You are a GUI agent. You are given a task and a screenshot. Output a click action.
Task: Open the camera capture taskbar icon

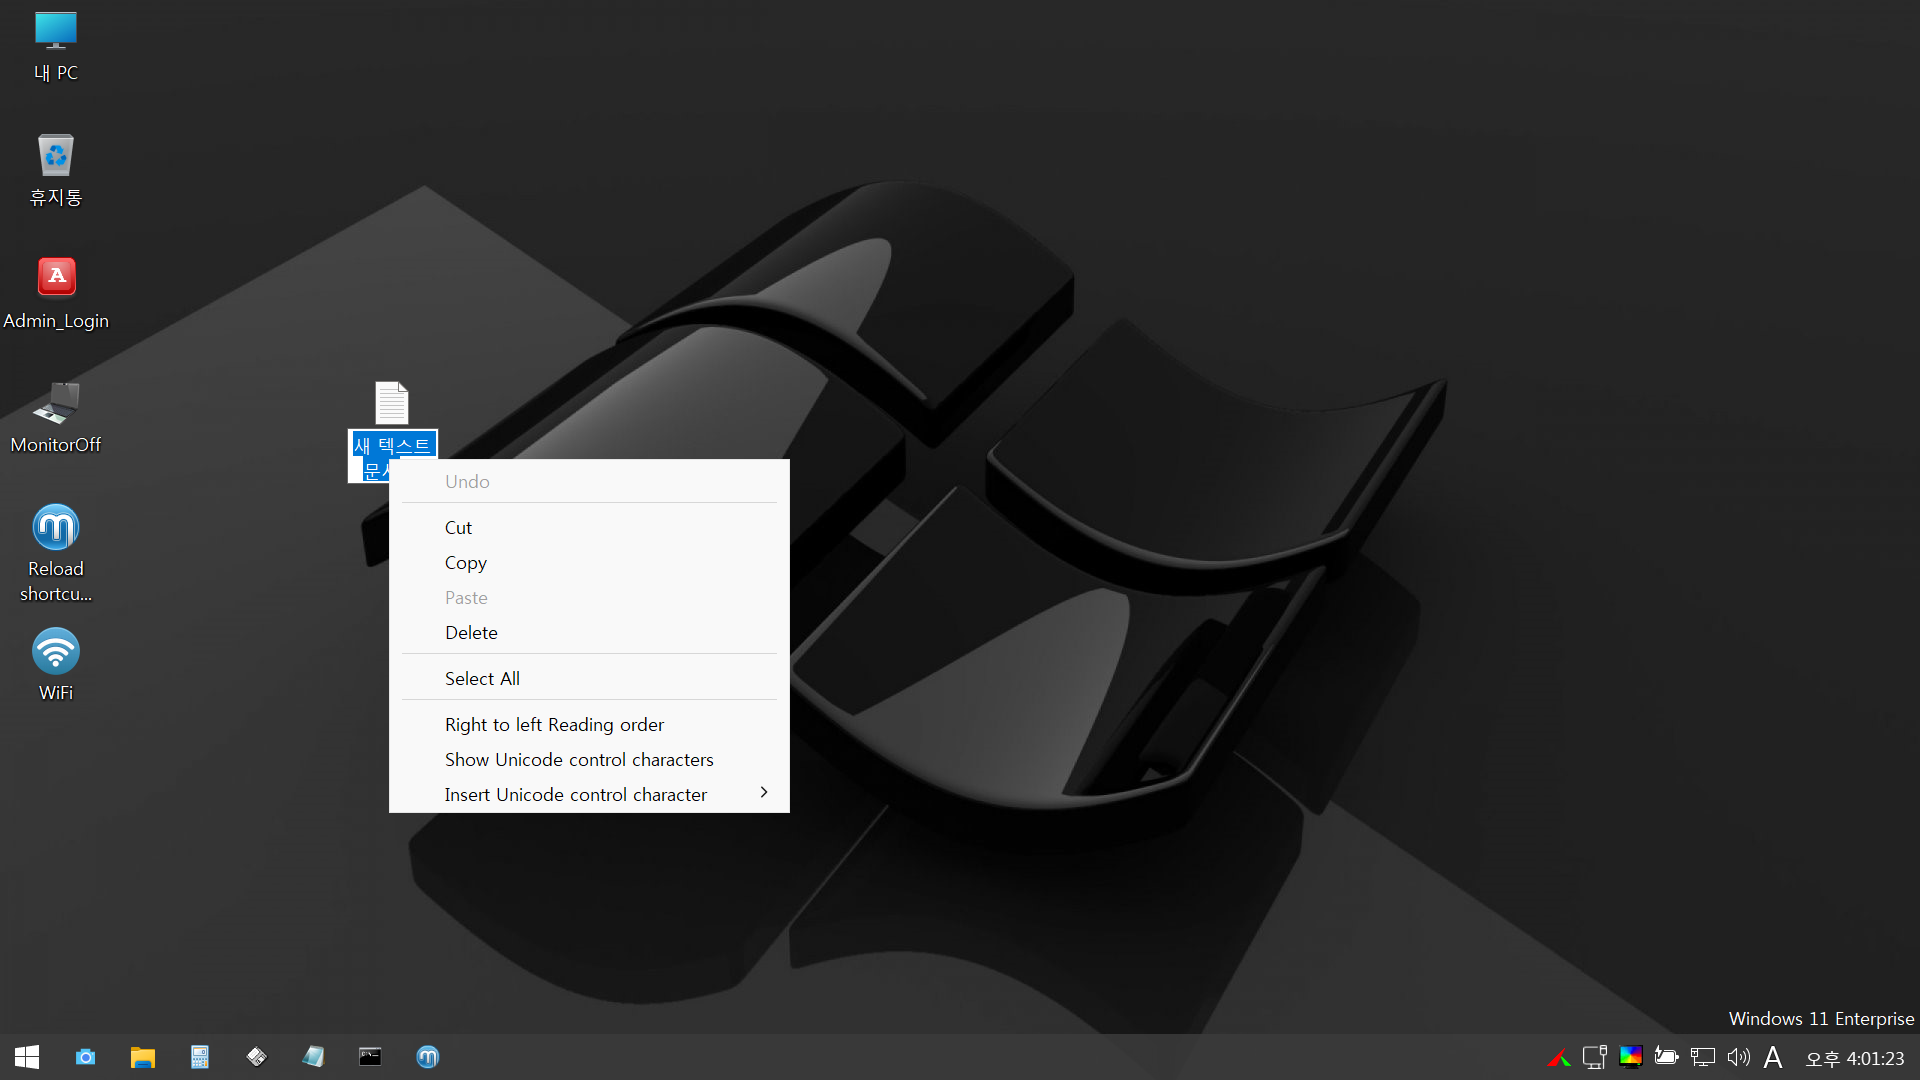[x=86, y=1057]
